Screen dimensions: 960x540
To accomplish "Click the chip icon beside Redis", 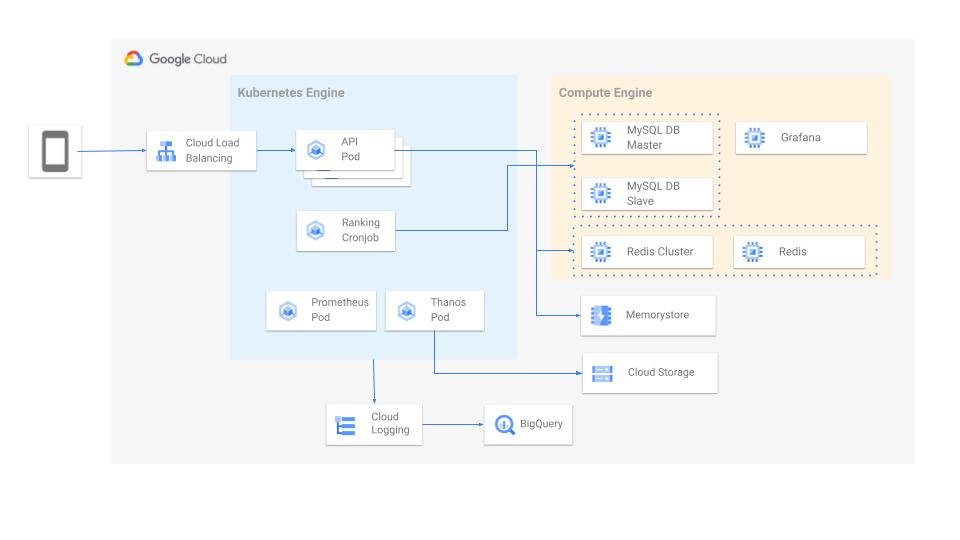I will (752, 252).
